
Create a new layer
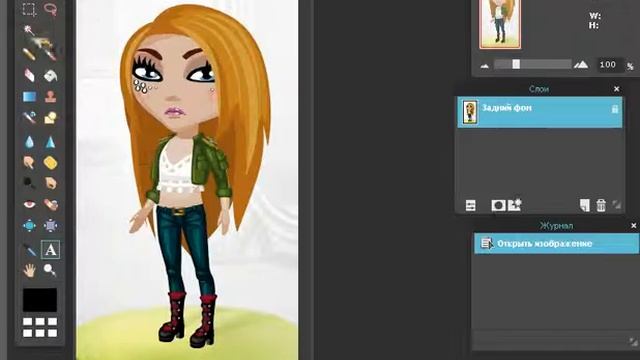pyautogui.click(x=584, y=205)
